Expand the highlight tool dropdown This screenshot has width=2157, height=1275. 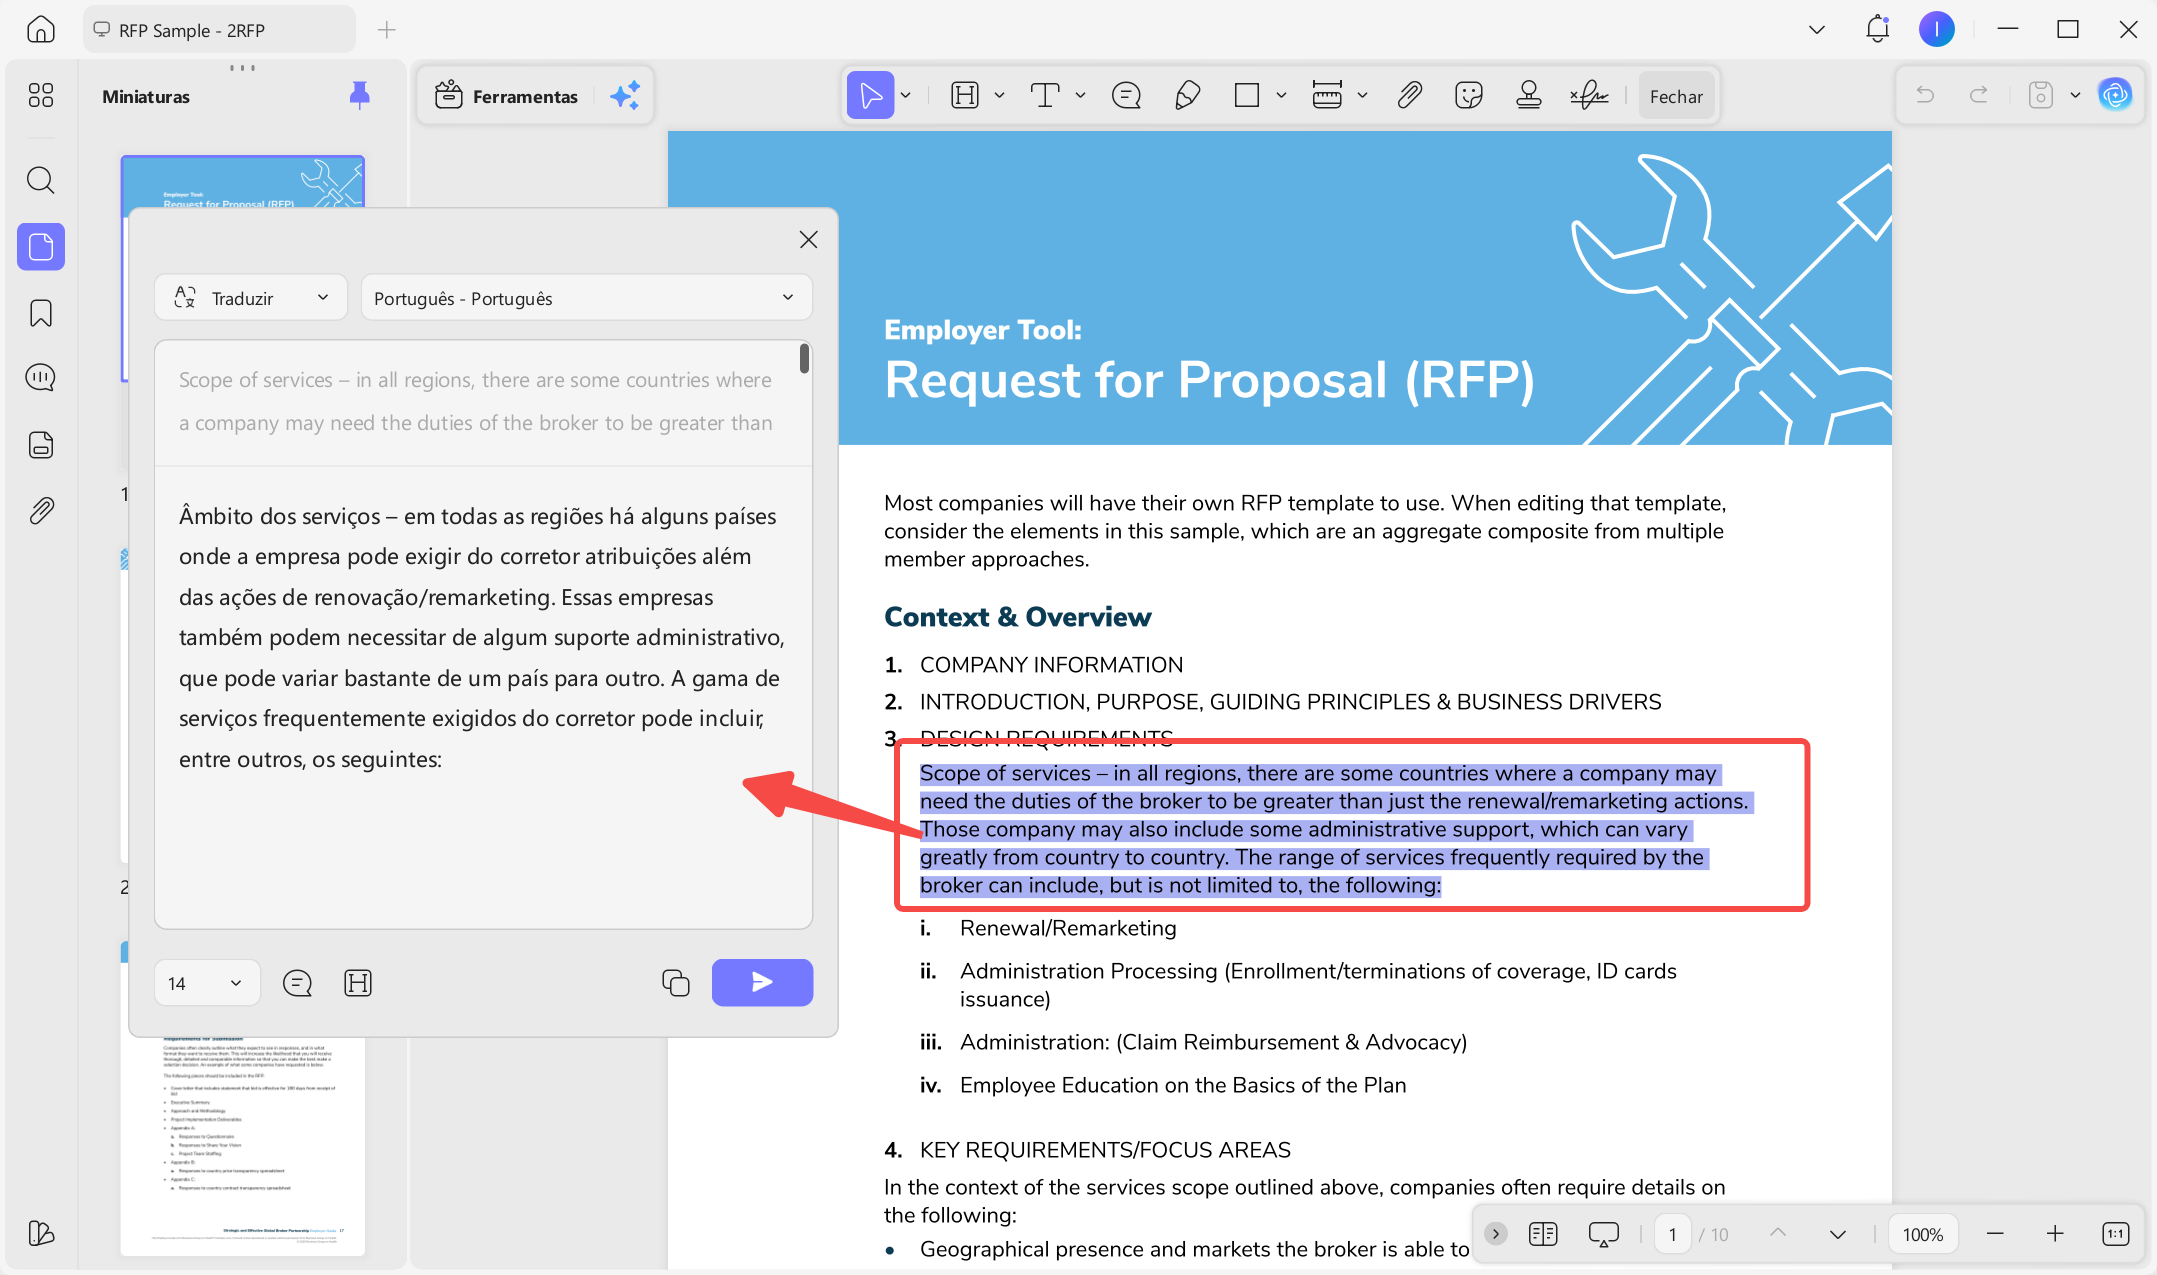(999, 96)
